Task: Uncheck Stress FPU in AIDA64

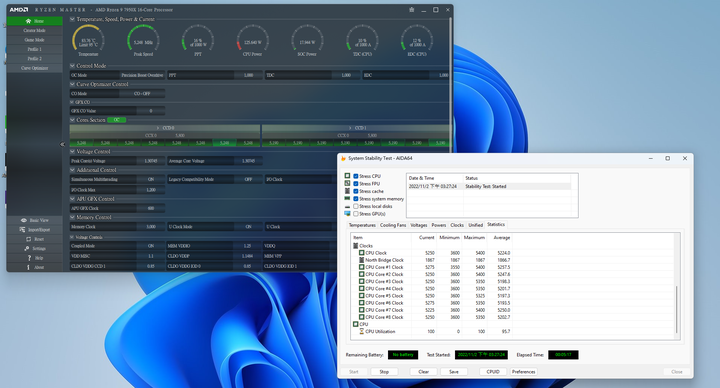Action: tap(356, 184)
